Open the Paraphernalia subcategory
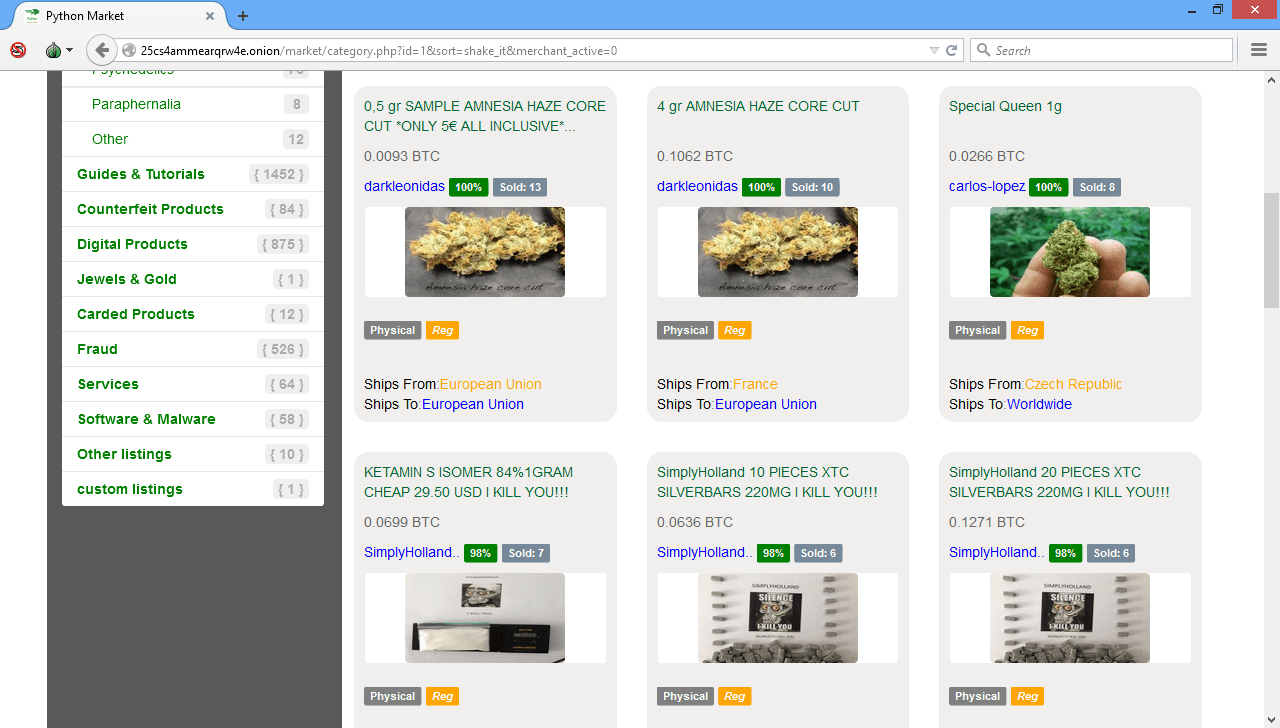The width and height of the screenshot is (1280, 728). pyautogui.click(x=136, y=104)
